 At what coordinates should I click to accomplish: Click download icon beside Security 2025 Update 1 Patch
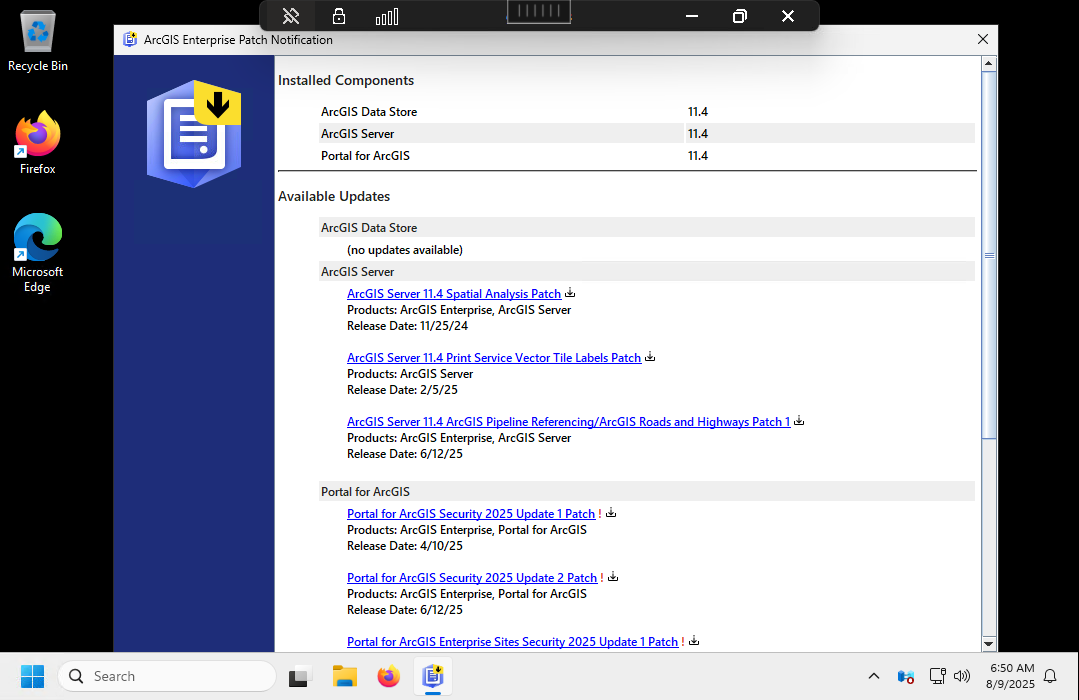point(611,513)
